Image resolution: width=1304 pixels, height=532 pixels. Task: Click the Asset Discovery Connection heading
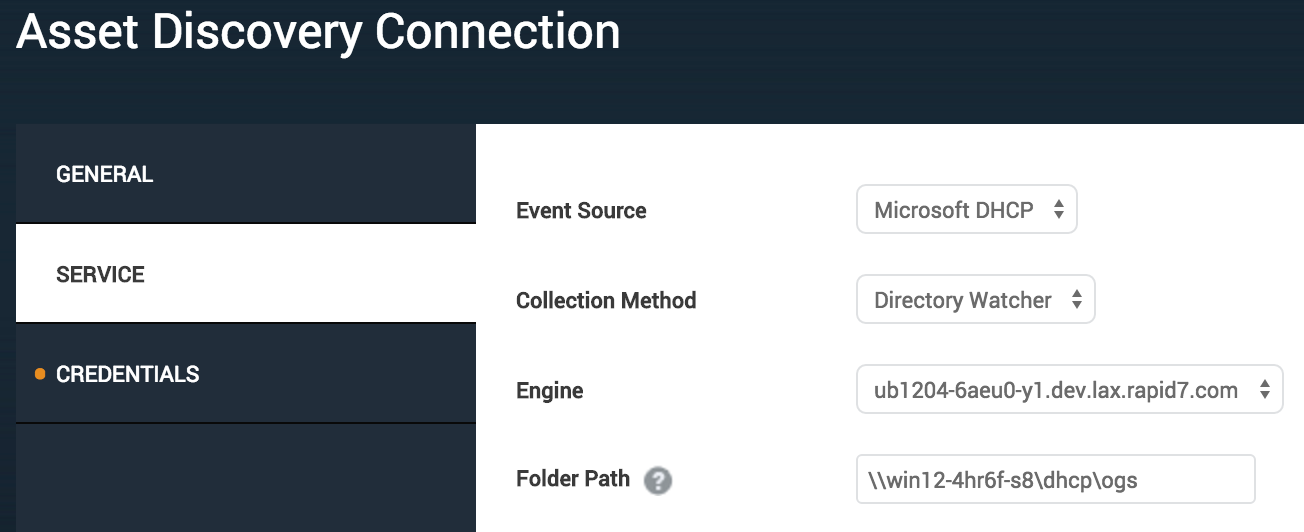318,32
